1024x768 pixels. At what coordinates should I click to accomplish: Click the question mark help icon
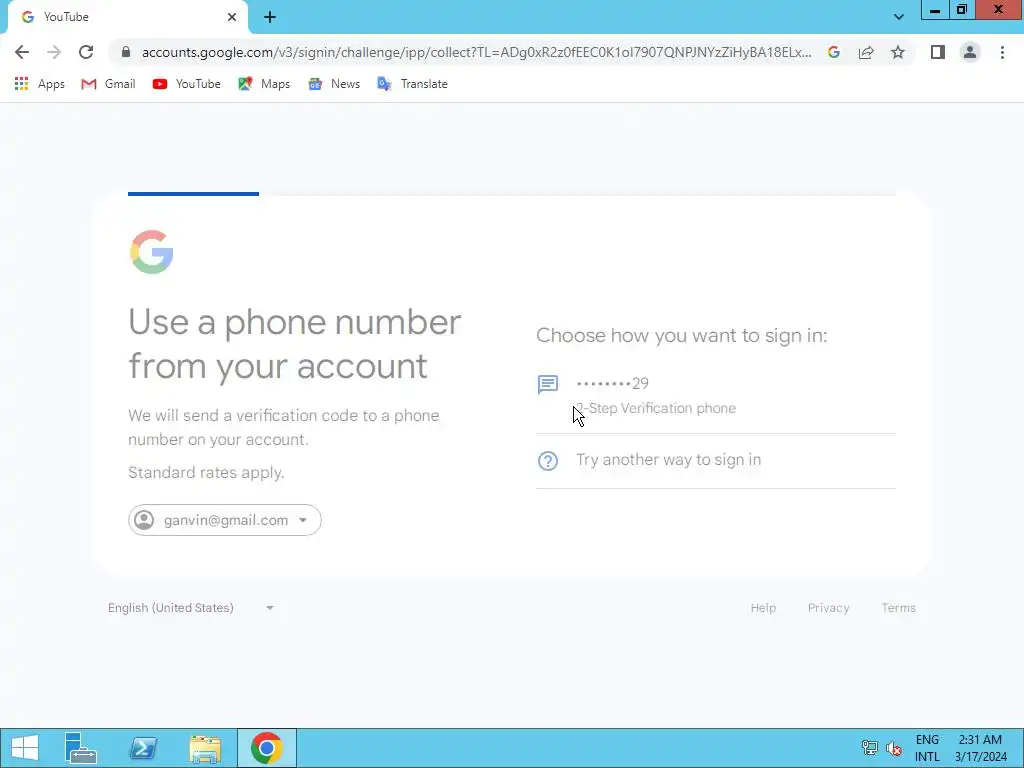548,460
